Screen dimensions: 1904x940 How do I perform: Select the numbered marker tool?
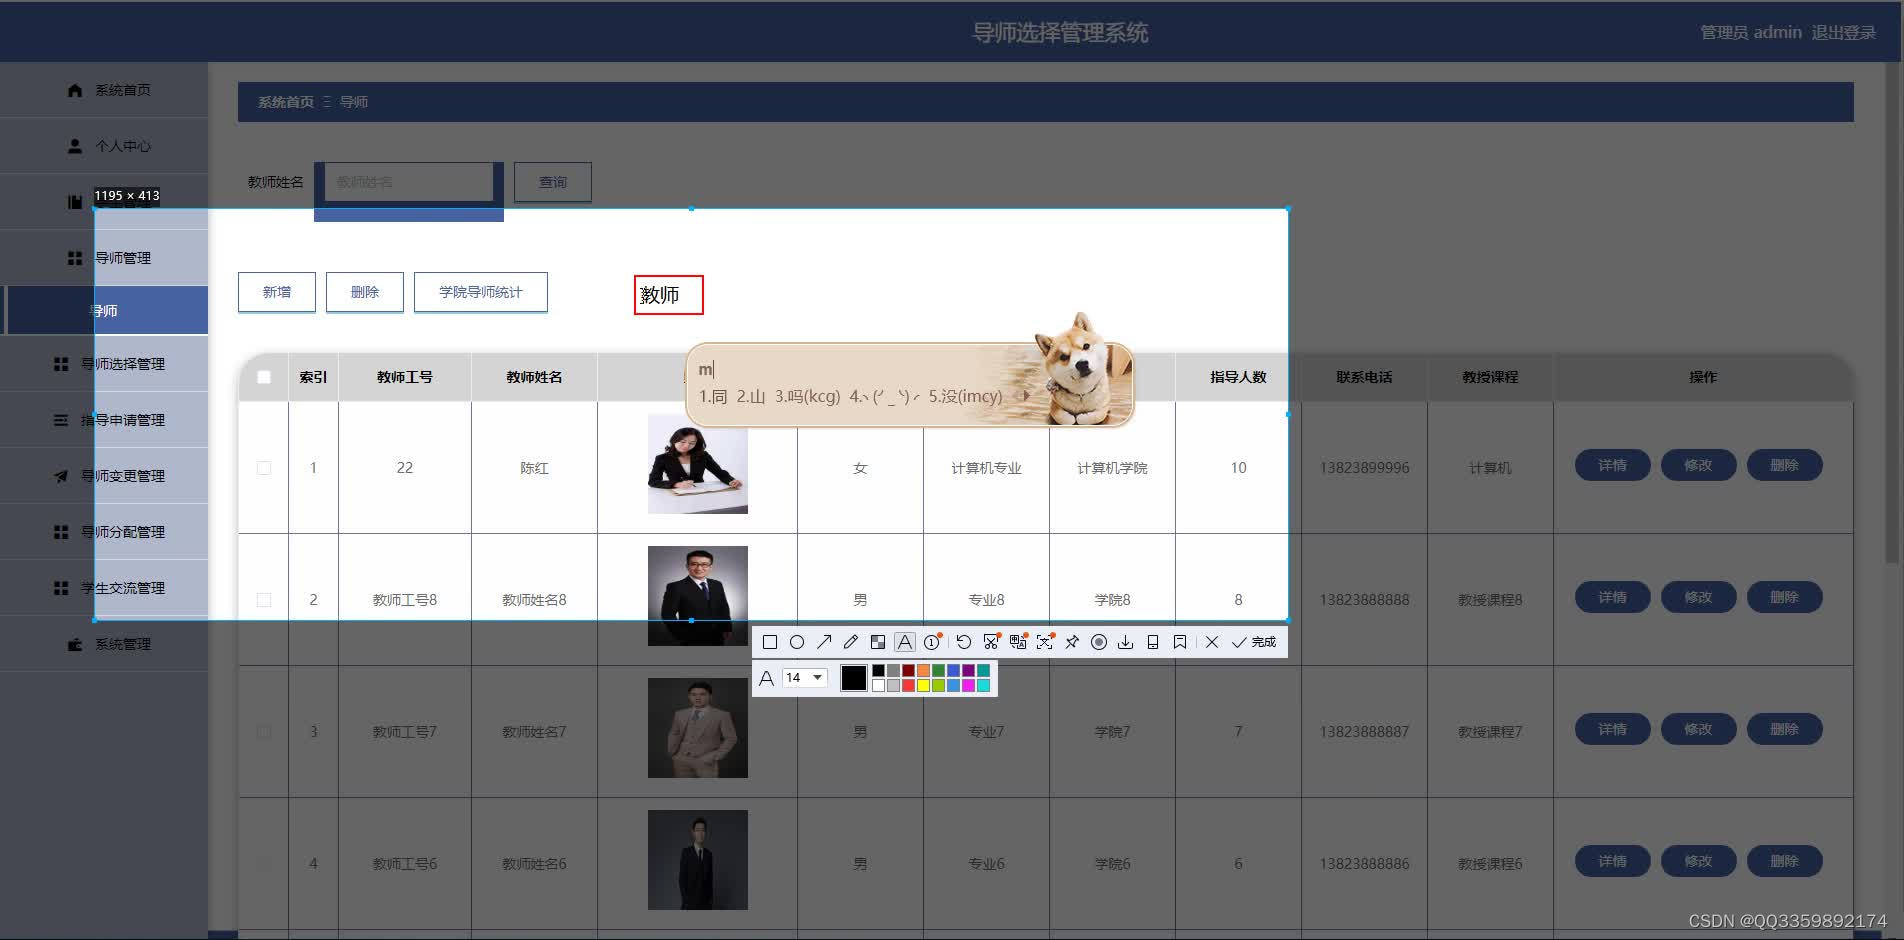coord(932,642)
